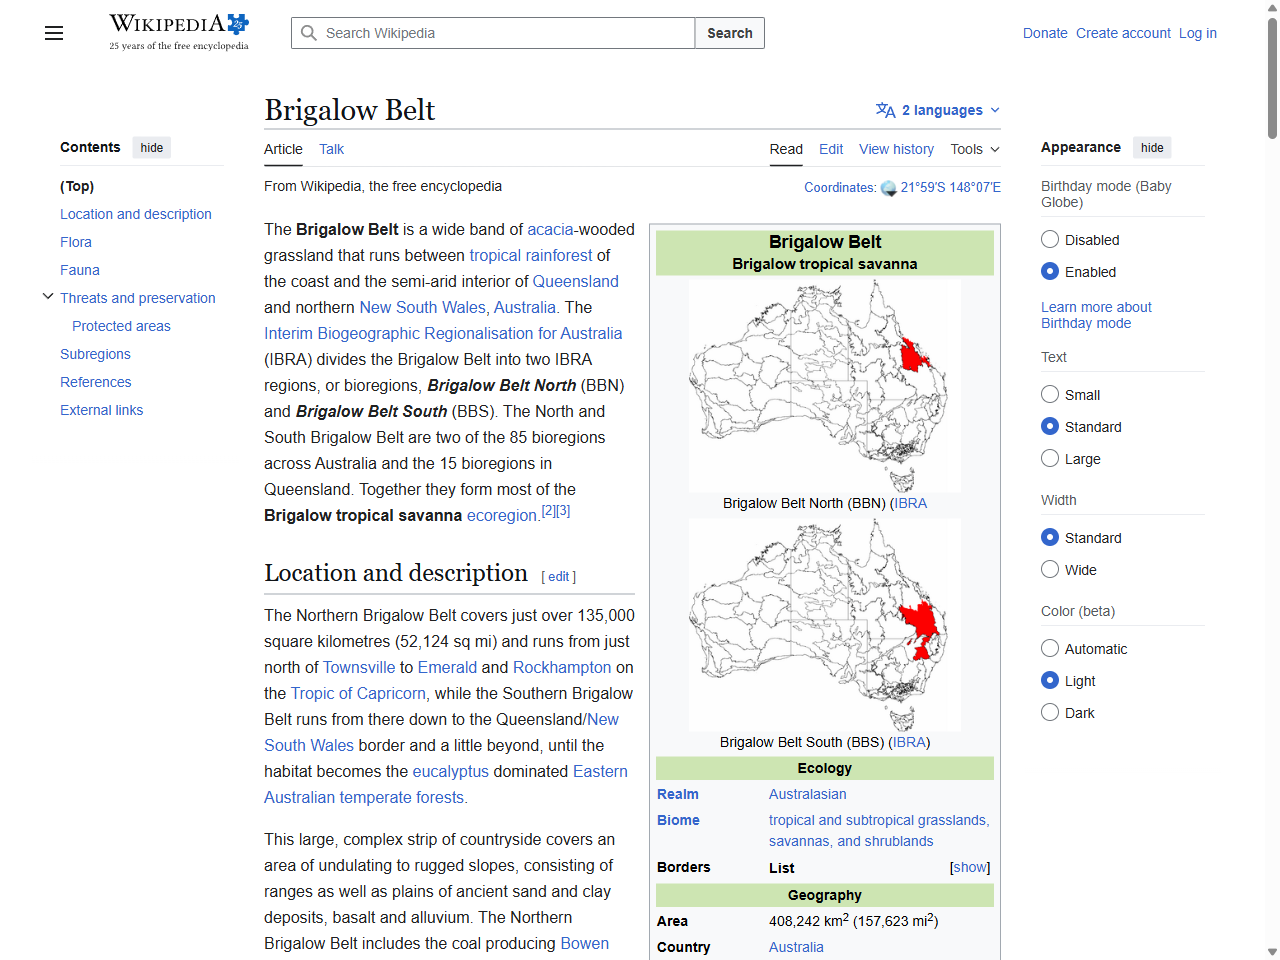Click the Donate link
Screen dimensions: 1280x960
pyautogui.click(x=1045, y=33)
